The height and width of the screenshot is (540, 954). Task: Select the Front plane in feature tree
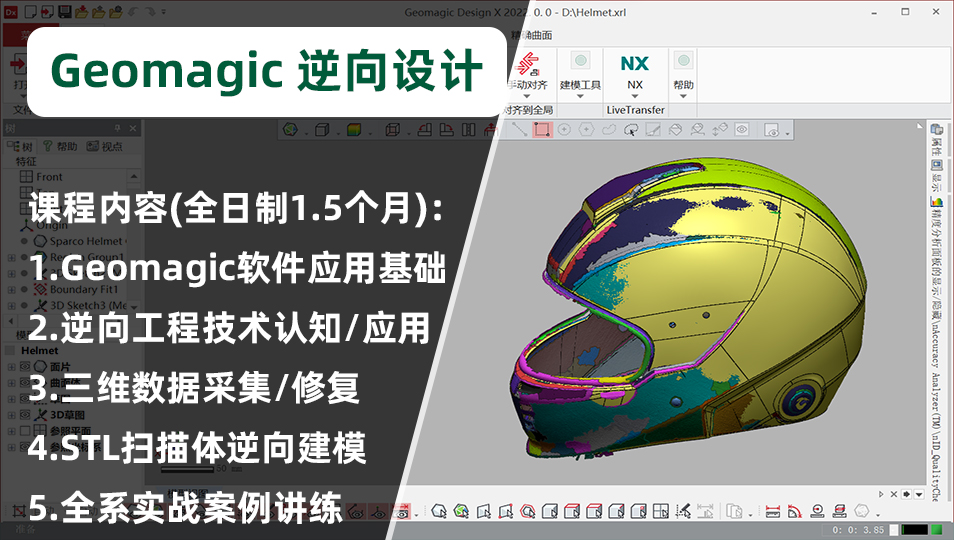point(41,177)
